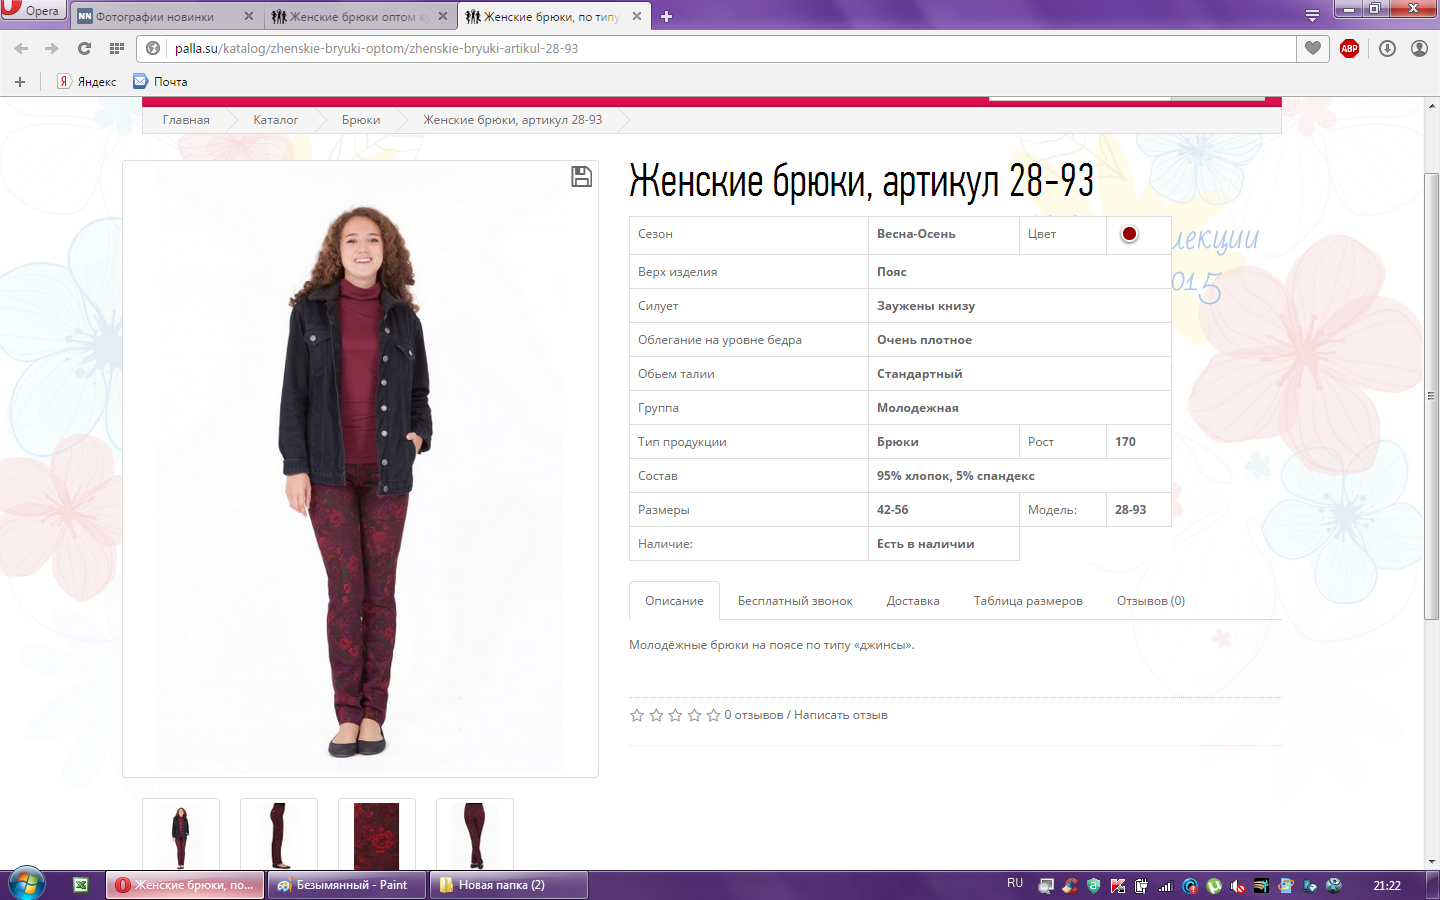Open the tab menu in title bar
This screenshot has width=1440, height=900.
tap(1312, 16)
